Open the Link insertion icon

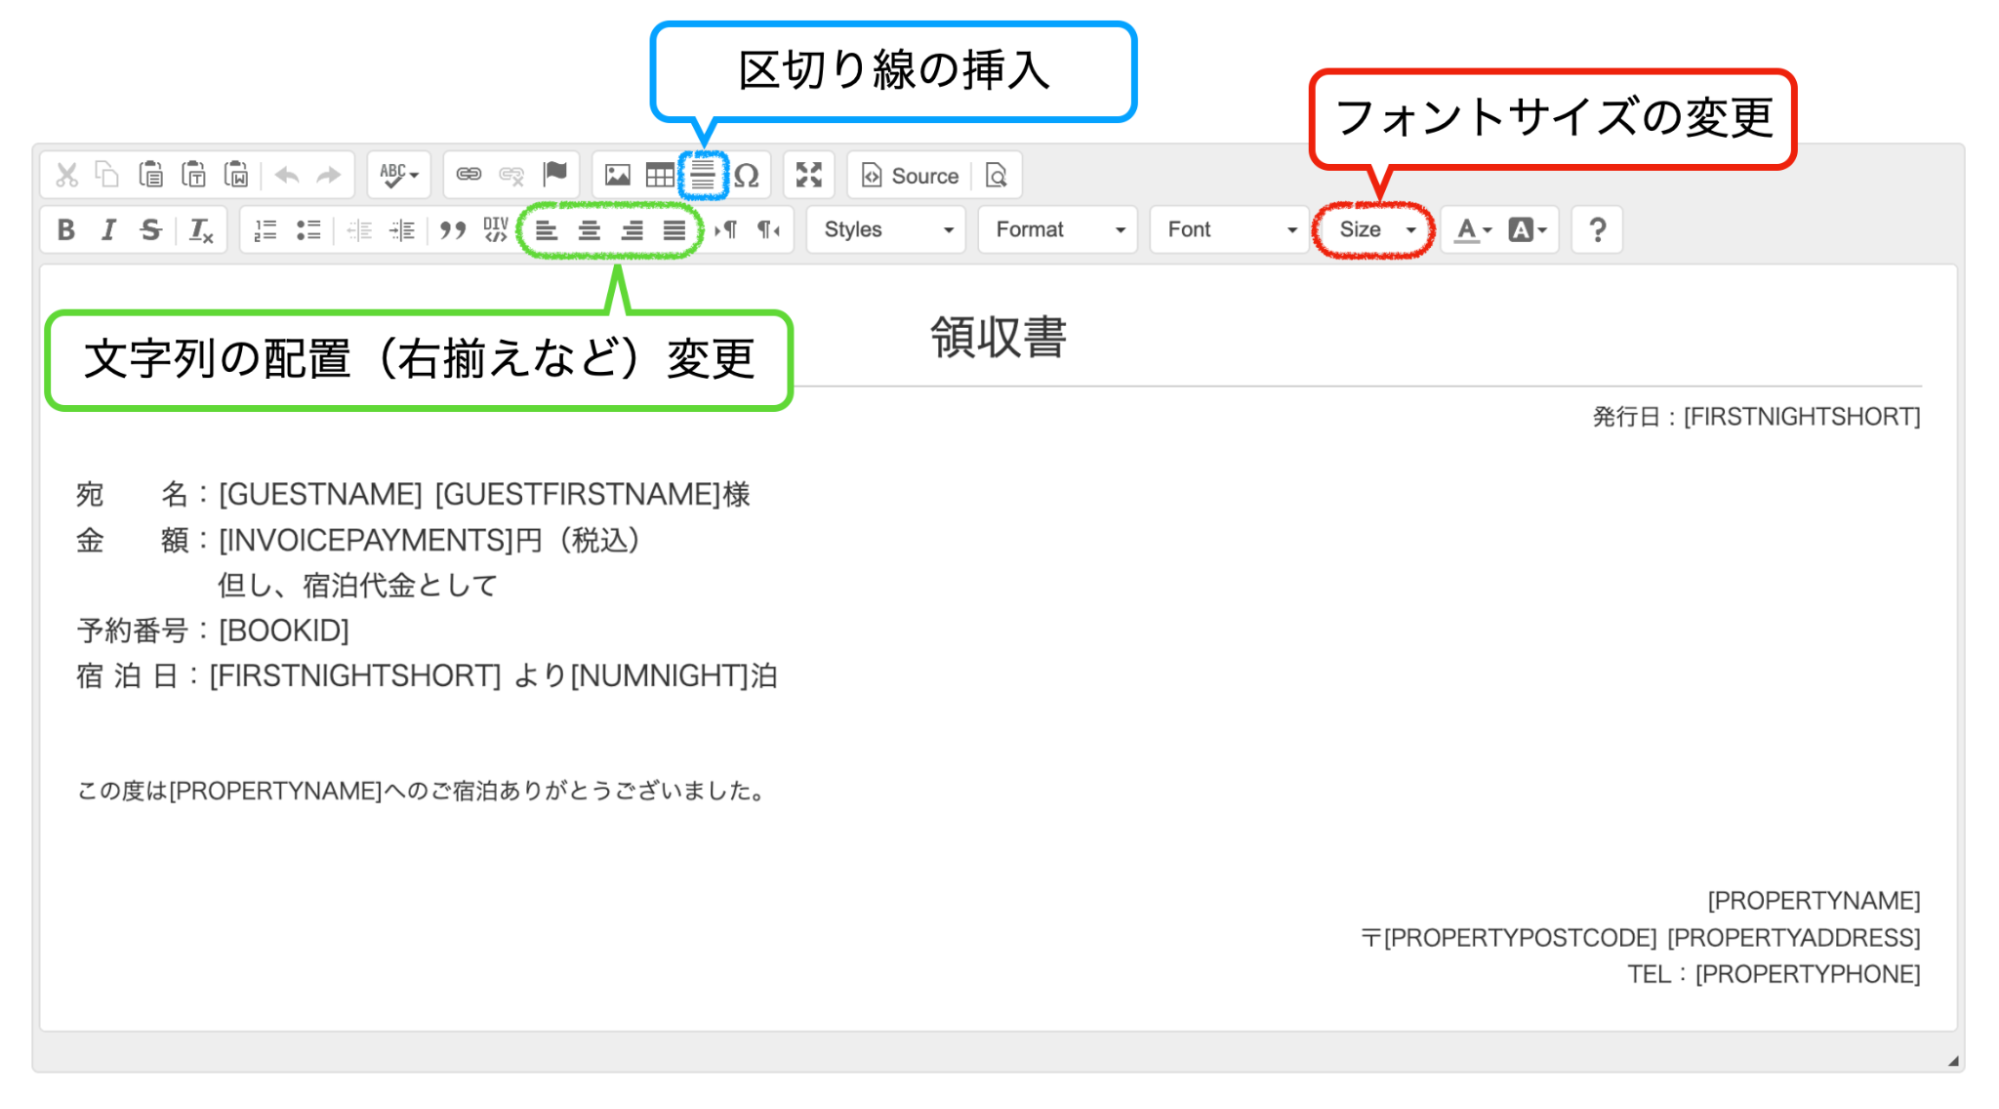(x=468, y=174)
